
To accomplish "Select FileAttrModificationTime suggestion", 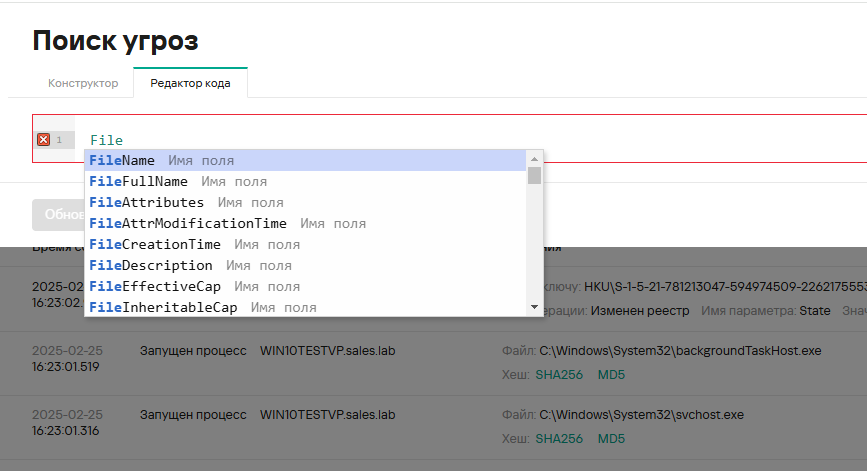I will coord(305,224).
